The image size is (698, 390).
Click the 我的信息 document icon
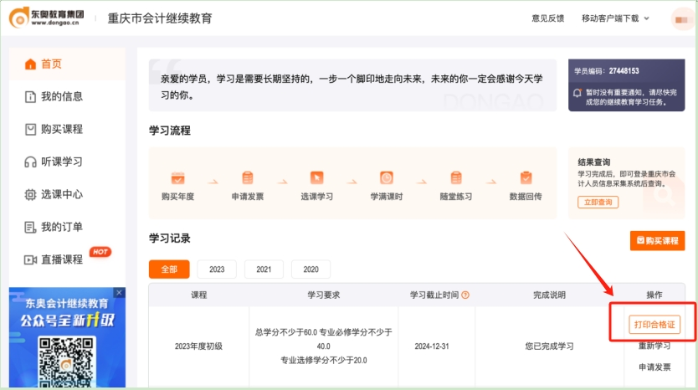coord(30,97)
